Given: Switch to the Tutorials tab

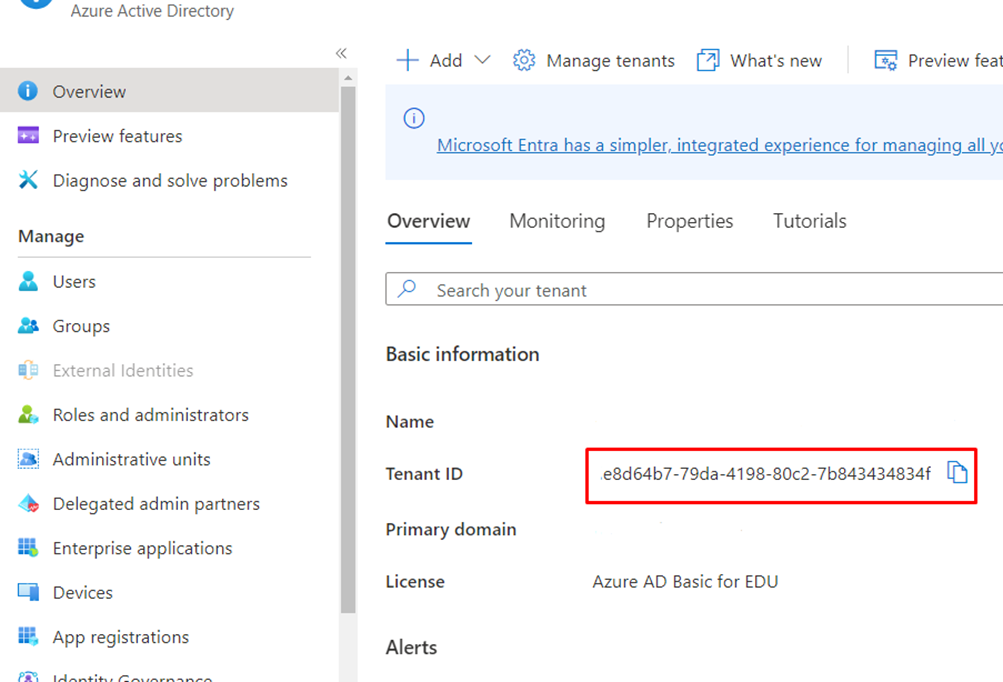Looking at the screenshot, I should [810, 221].
